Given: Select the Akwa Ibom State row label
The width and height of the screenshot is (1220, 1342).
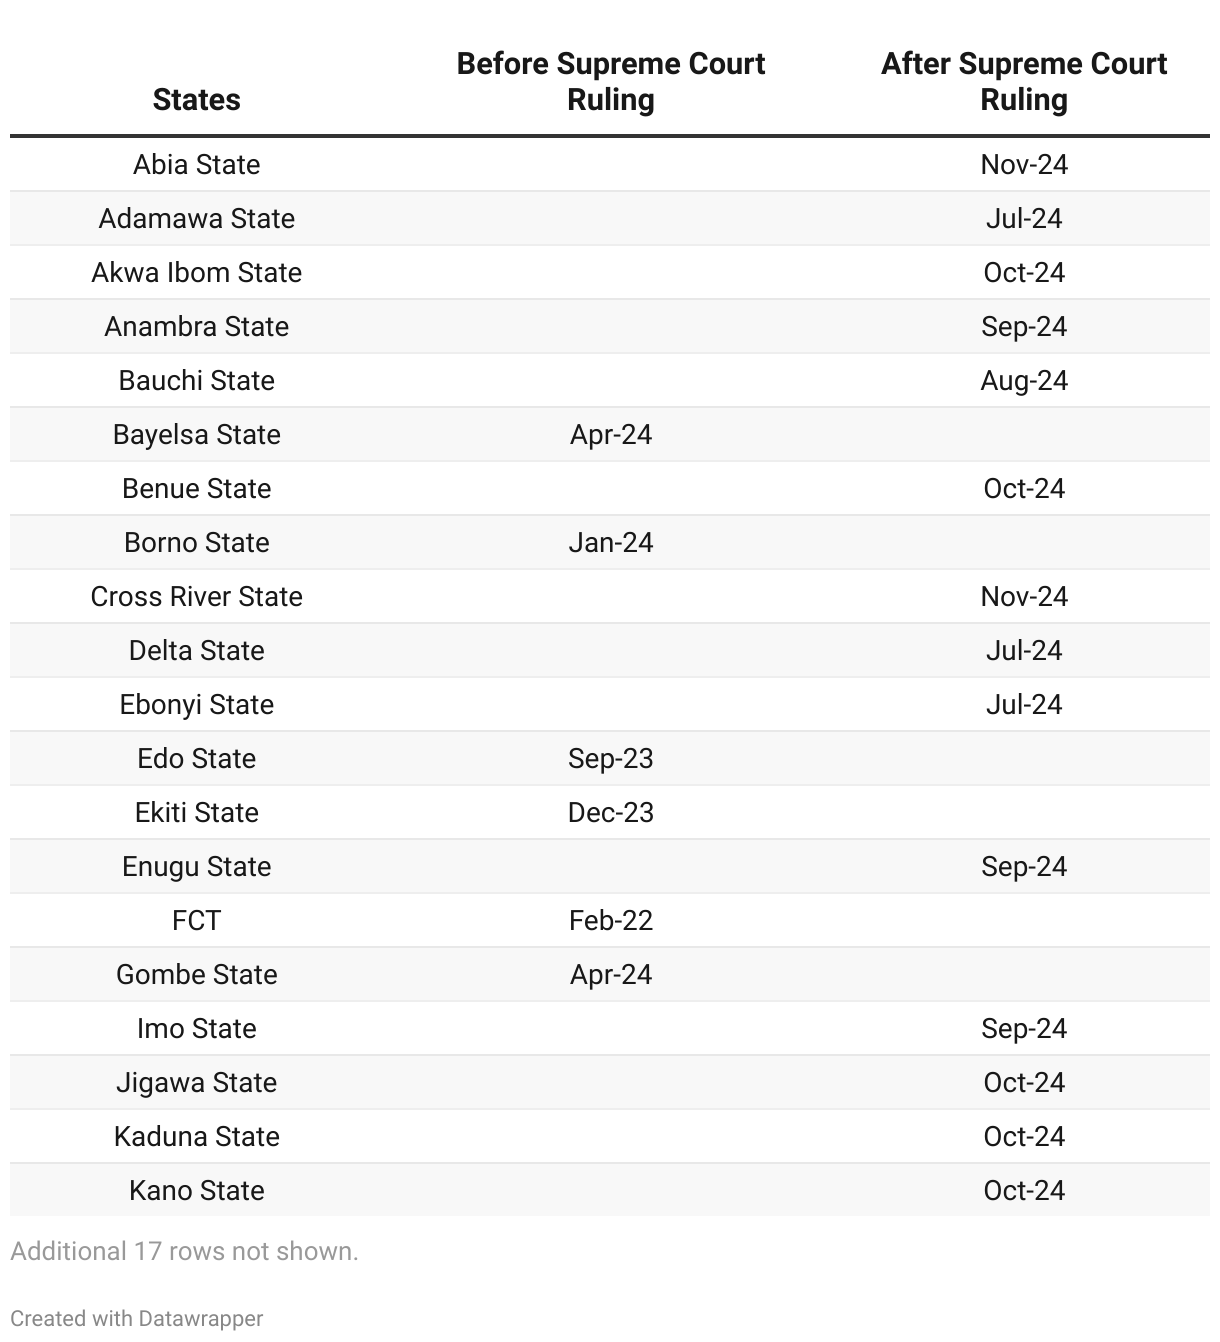Looking at the screenshot, I should click(196, 272).
